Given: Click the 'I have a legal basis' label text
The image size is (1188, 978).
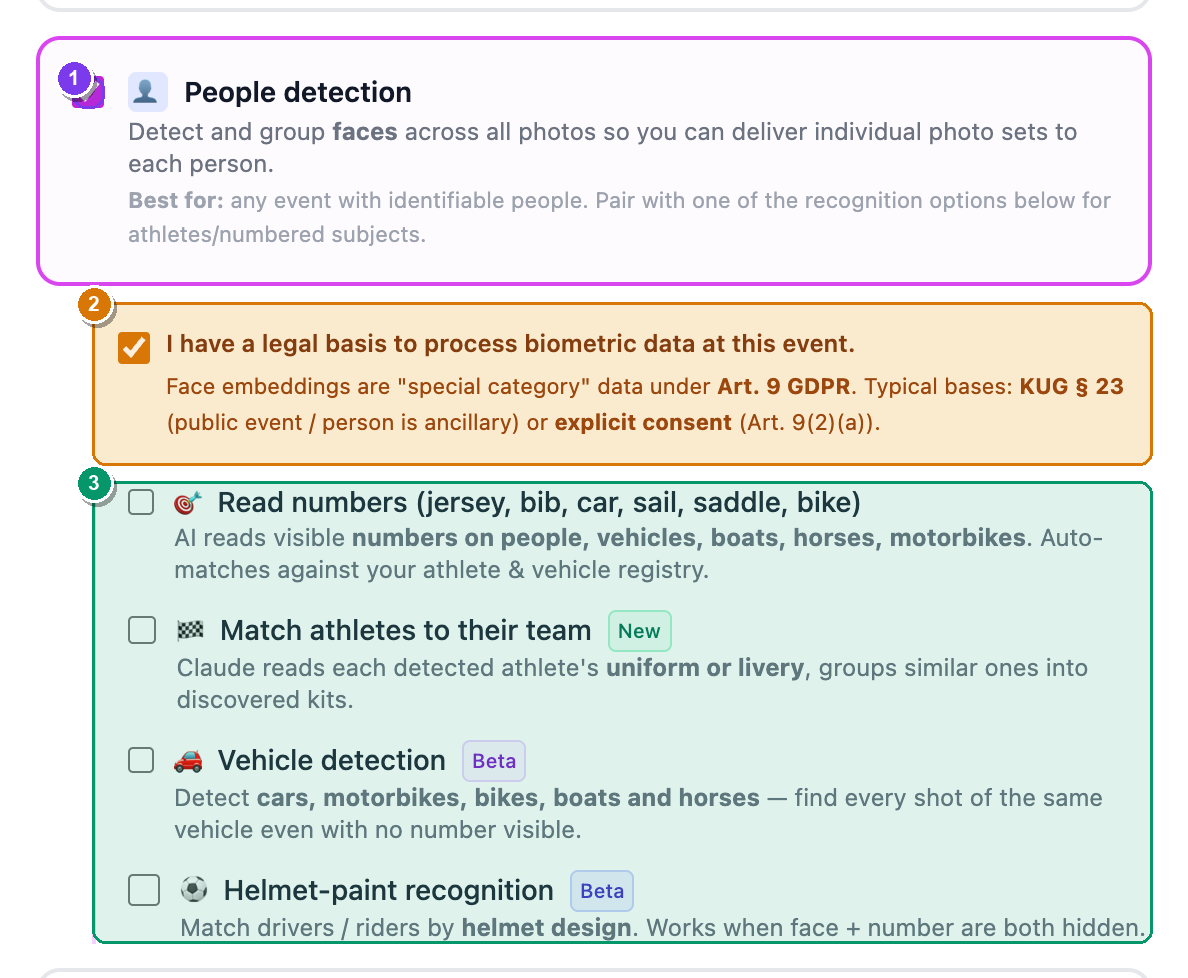Looking at the screenshot, I should tap(510, 344).
